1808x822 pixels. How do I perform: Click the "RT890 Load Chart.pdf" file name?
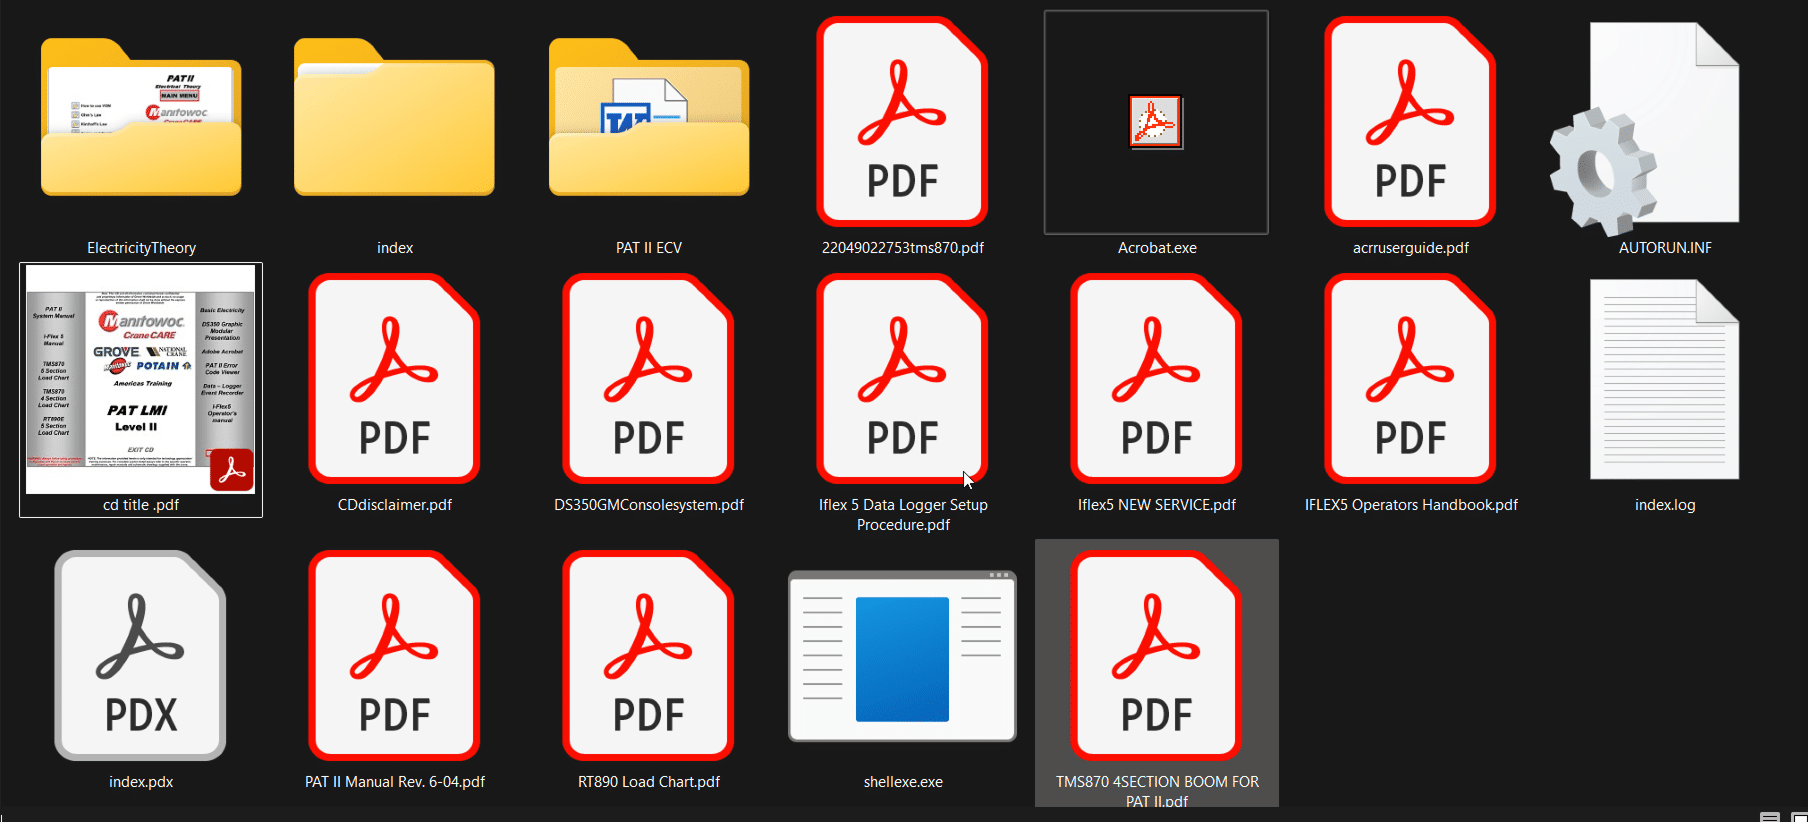point(649,782)
